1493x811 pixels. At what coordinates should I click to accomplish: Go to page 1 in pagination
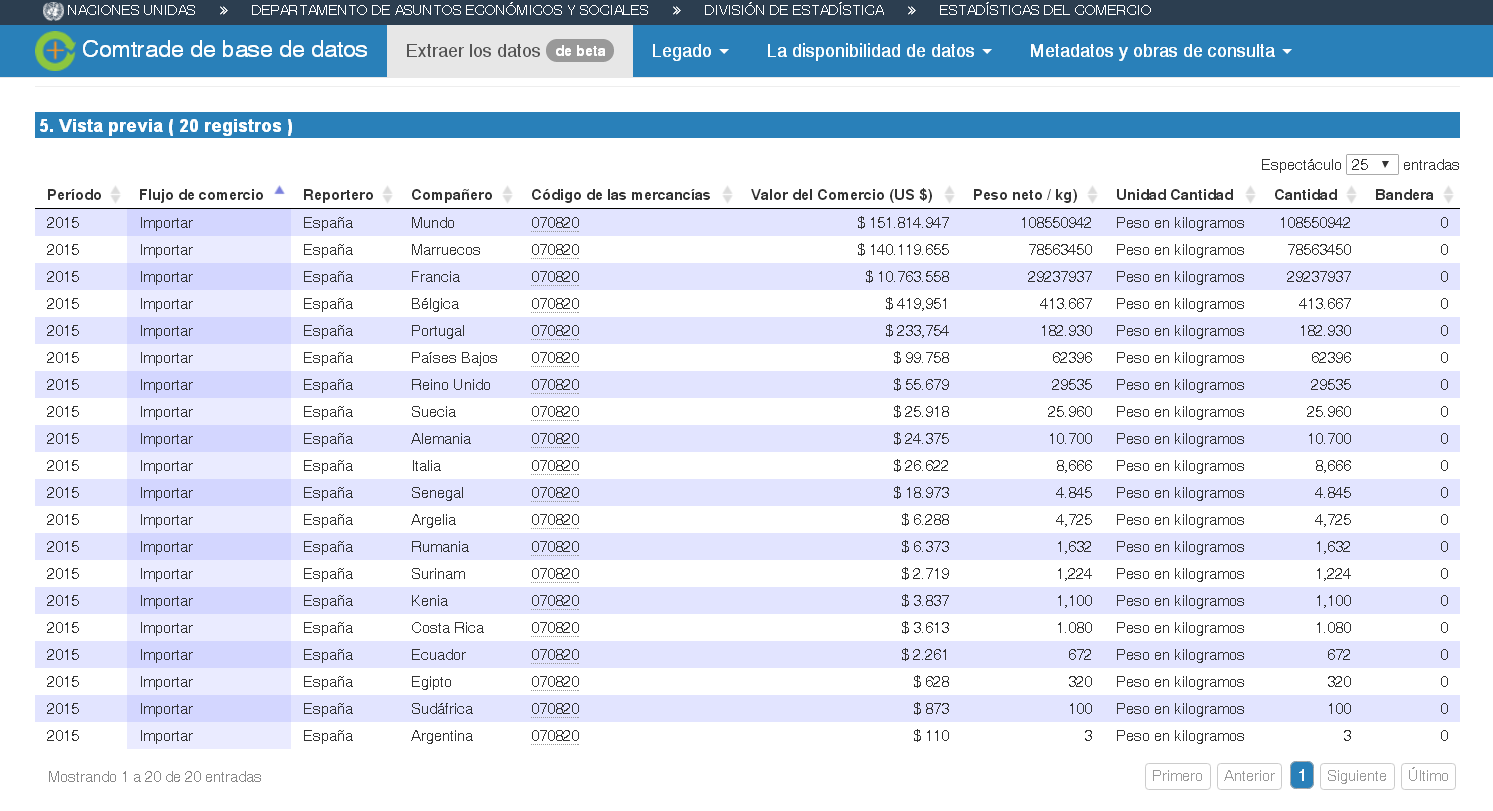1301,776
